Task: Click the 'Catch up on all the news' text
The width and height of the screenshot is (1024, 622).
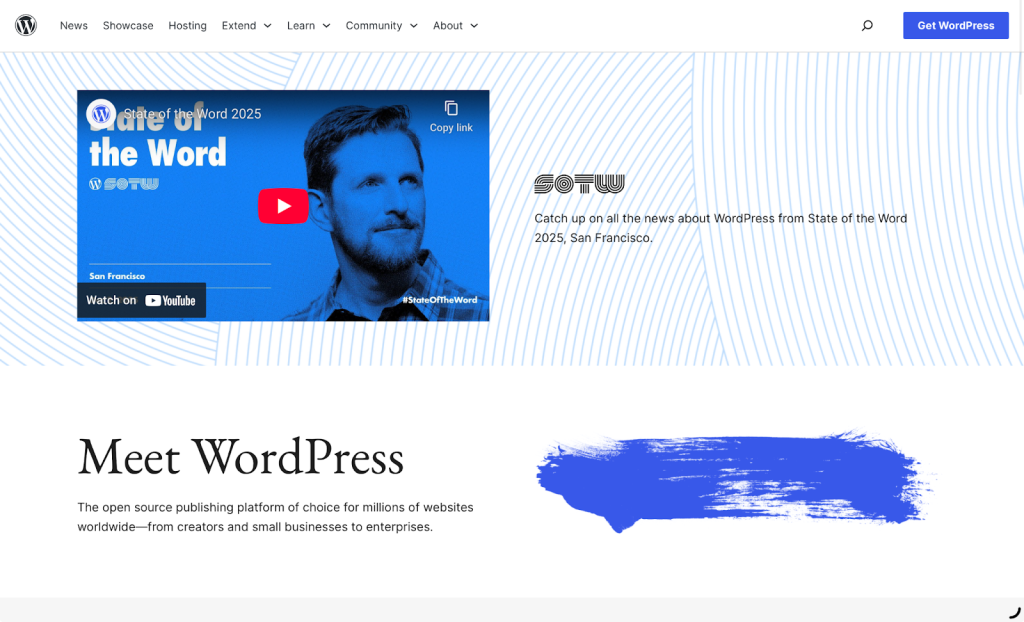Action: pos(721,228)
